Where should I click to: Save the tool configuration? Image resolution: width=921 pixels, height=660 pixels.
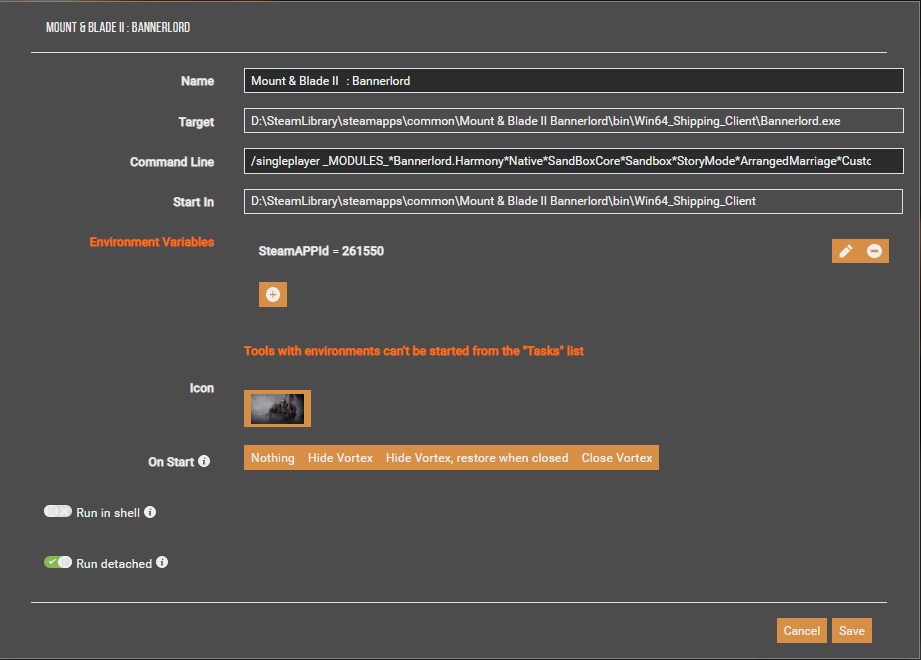852,631
